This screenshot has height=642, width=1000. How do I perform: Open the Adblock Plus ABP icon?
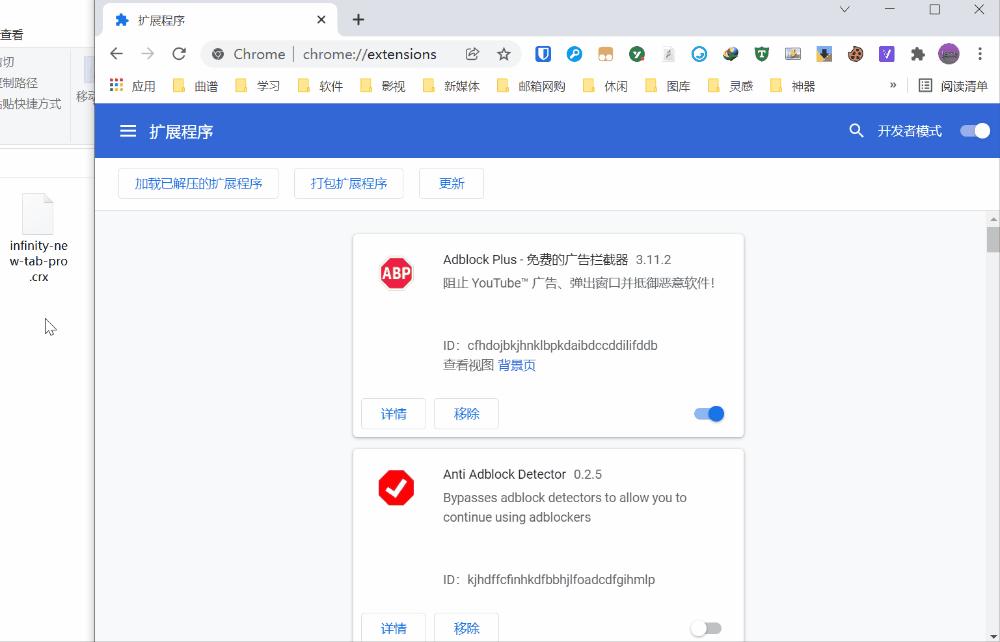[396, 273]
